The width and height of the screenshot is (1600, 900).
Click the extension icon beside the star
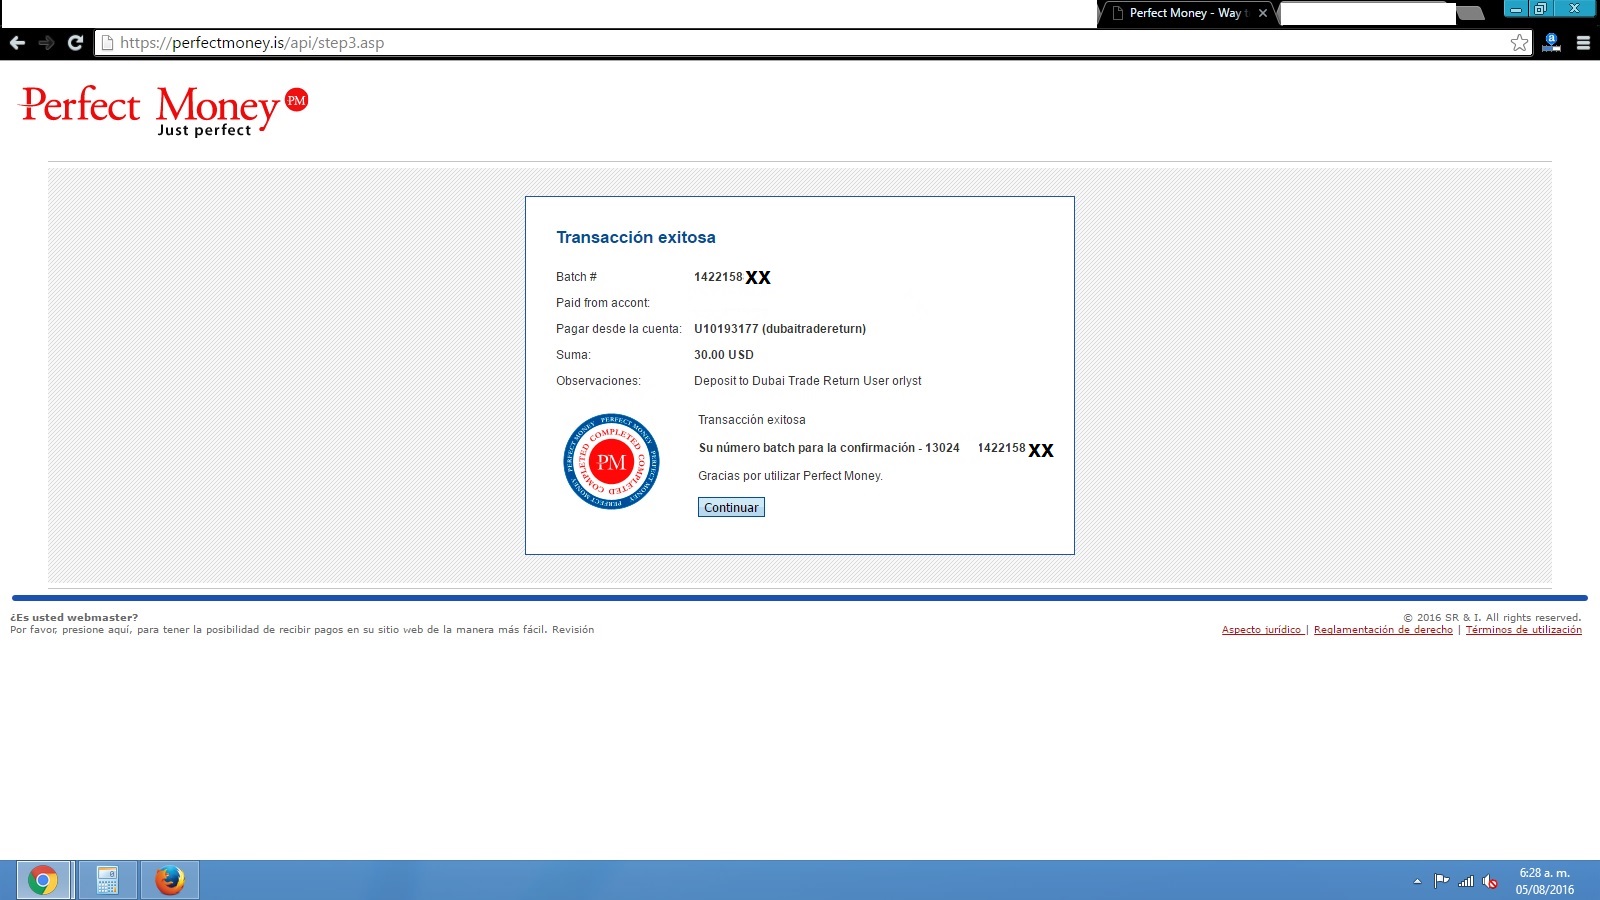tap(1551, 43)
